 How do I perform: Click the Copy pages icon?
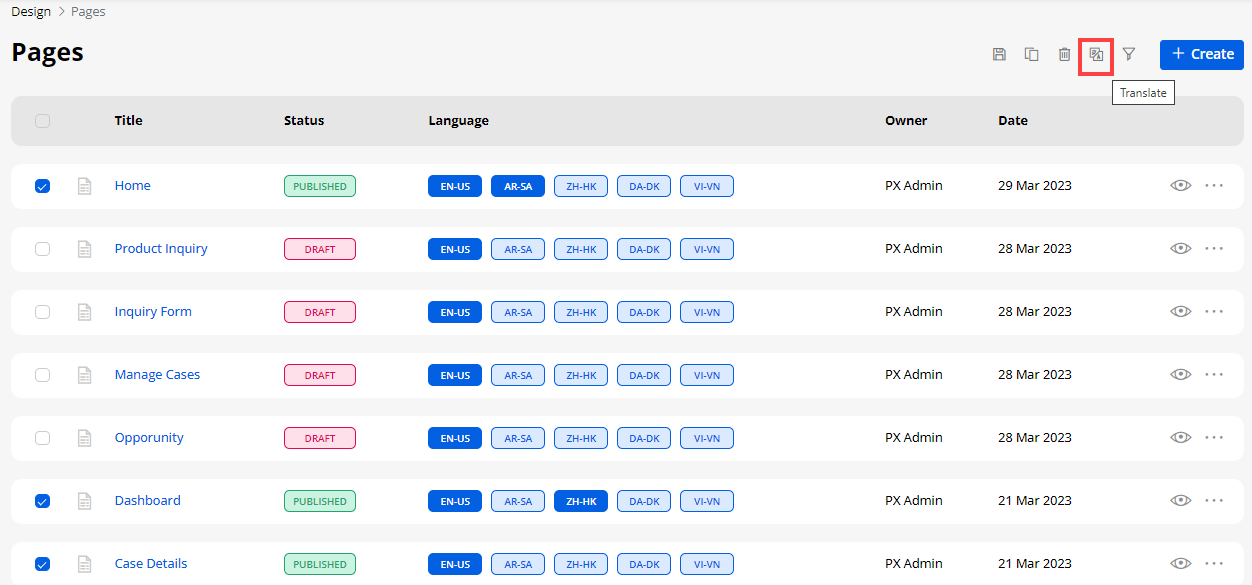1031,54
